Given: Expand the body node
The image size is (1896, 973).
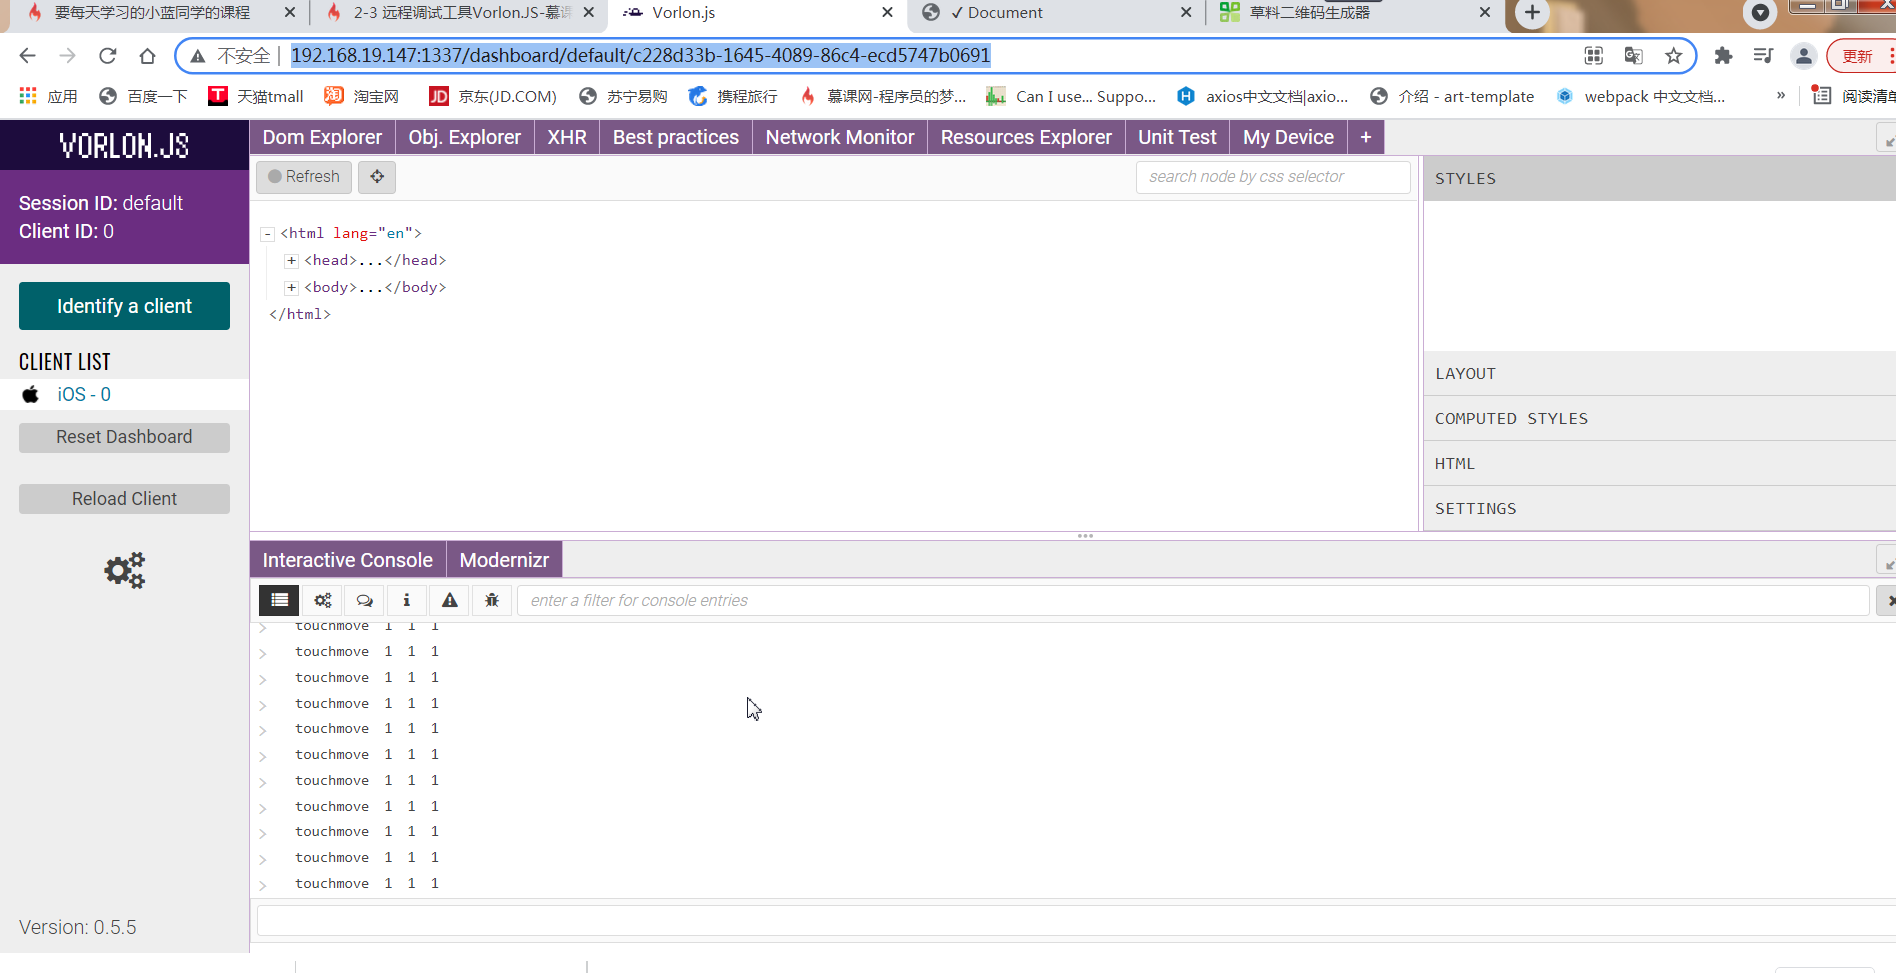Looking at the screenshot, I should [291, 288].
